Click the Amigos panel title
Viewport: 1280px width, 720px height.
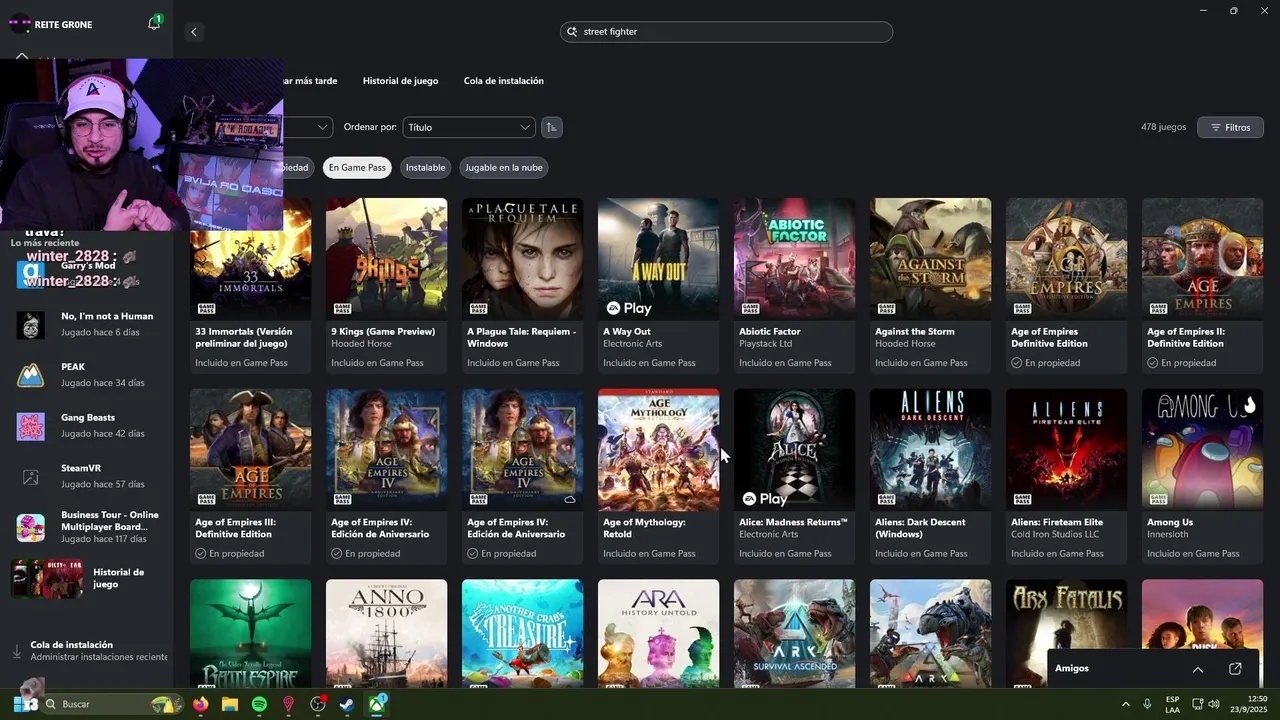(1072, 669)
